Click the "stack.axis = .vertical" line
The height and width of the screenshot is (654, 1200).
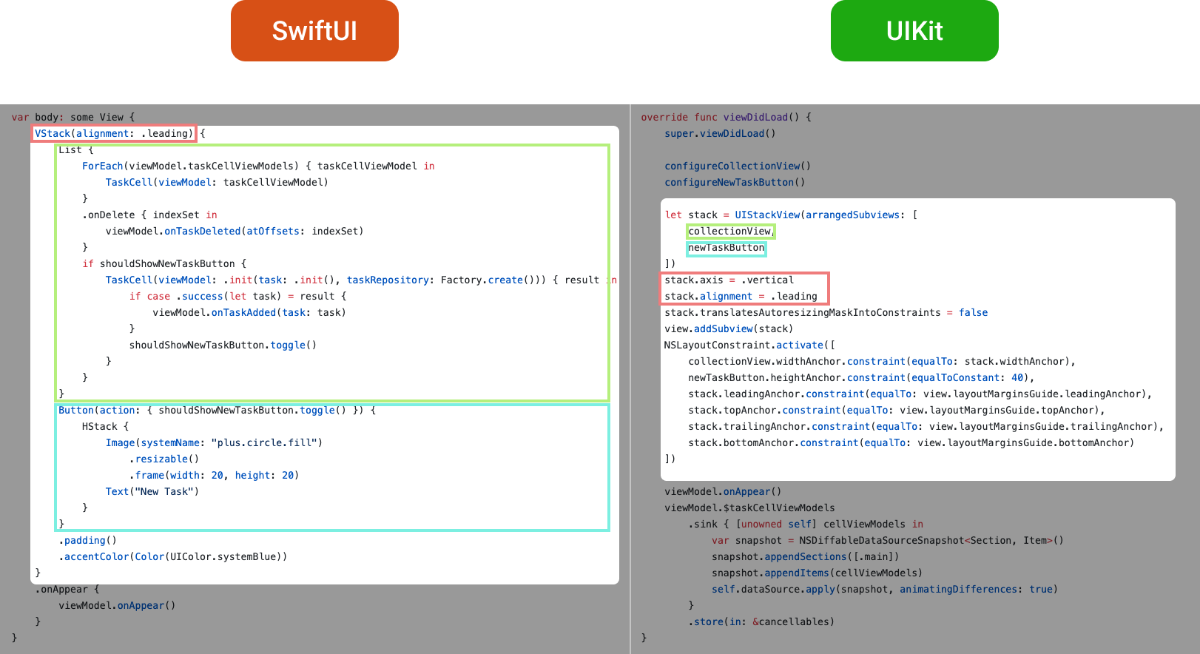729,280
